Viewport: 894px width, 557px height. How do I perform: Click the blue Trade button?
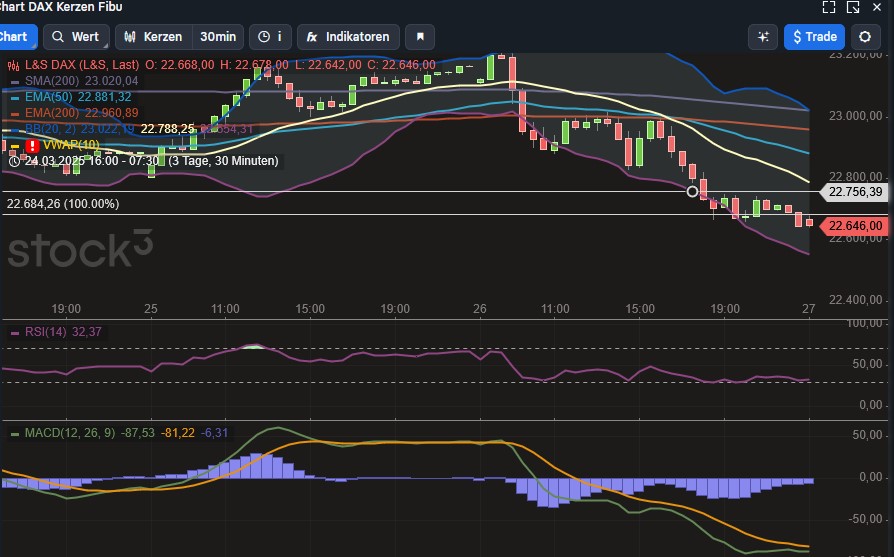pyautogui.click(x=814, y=37)
